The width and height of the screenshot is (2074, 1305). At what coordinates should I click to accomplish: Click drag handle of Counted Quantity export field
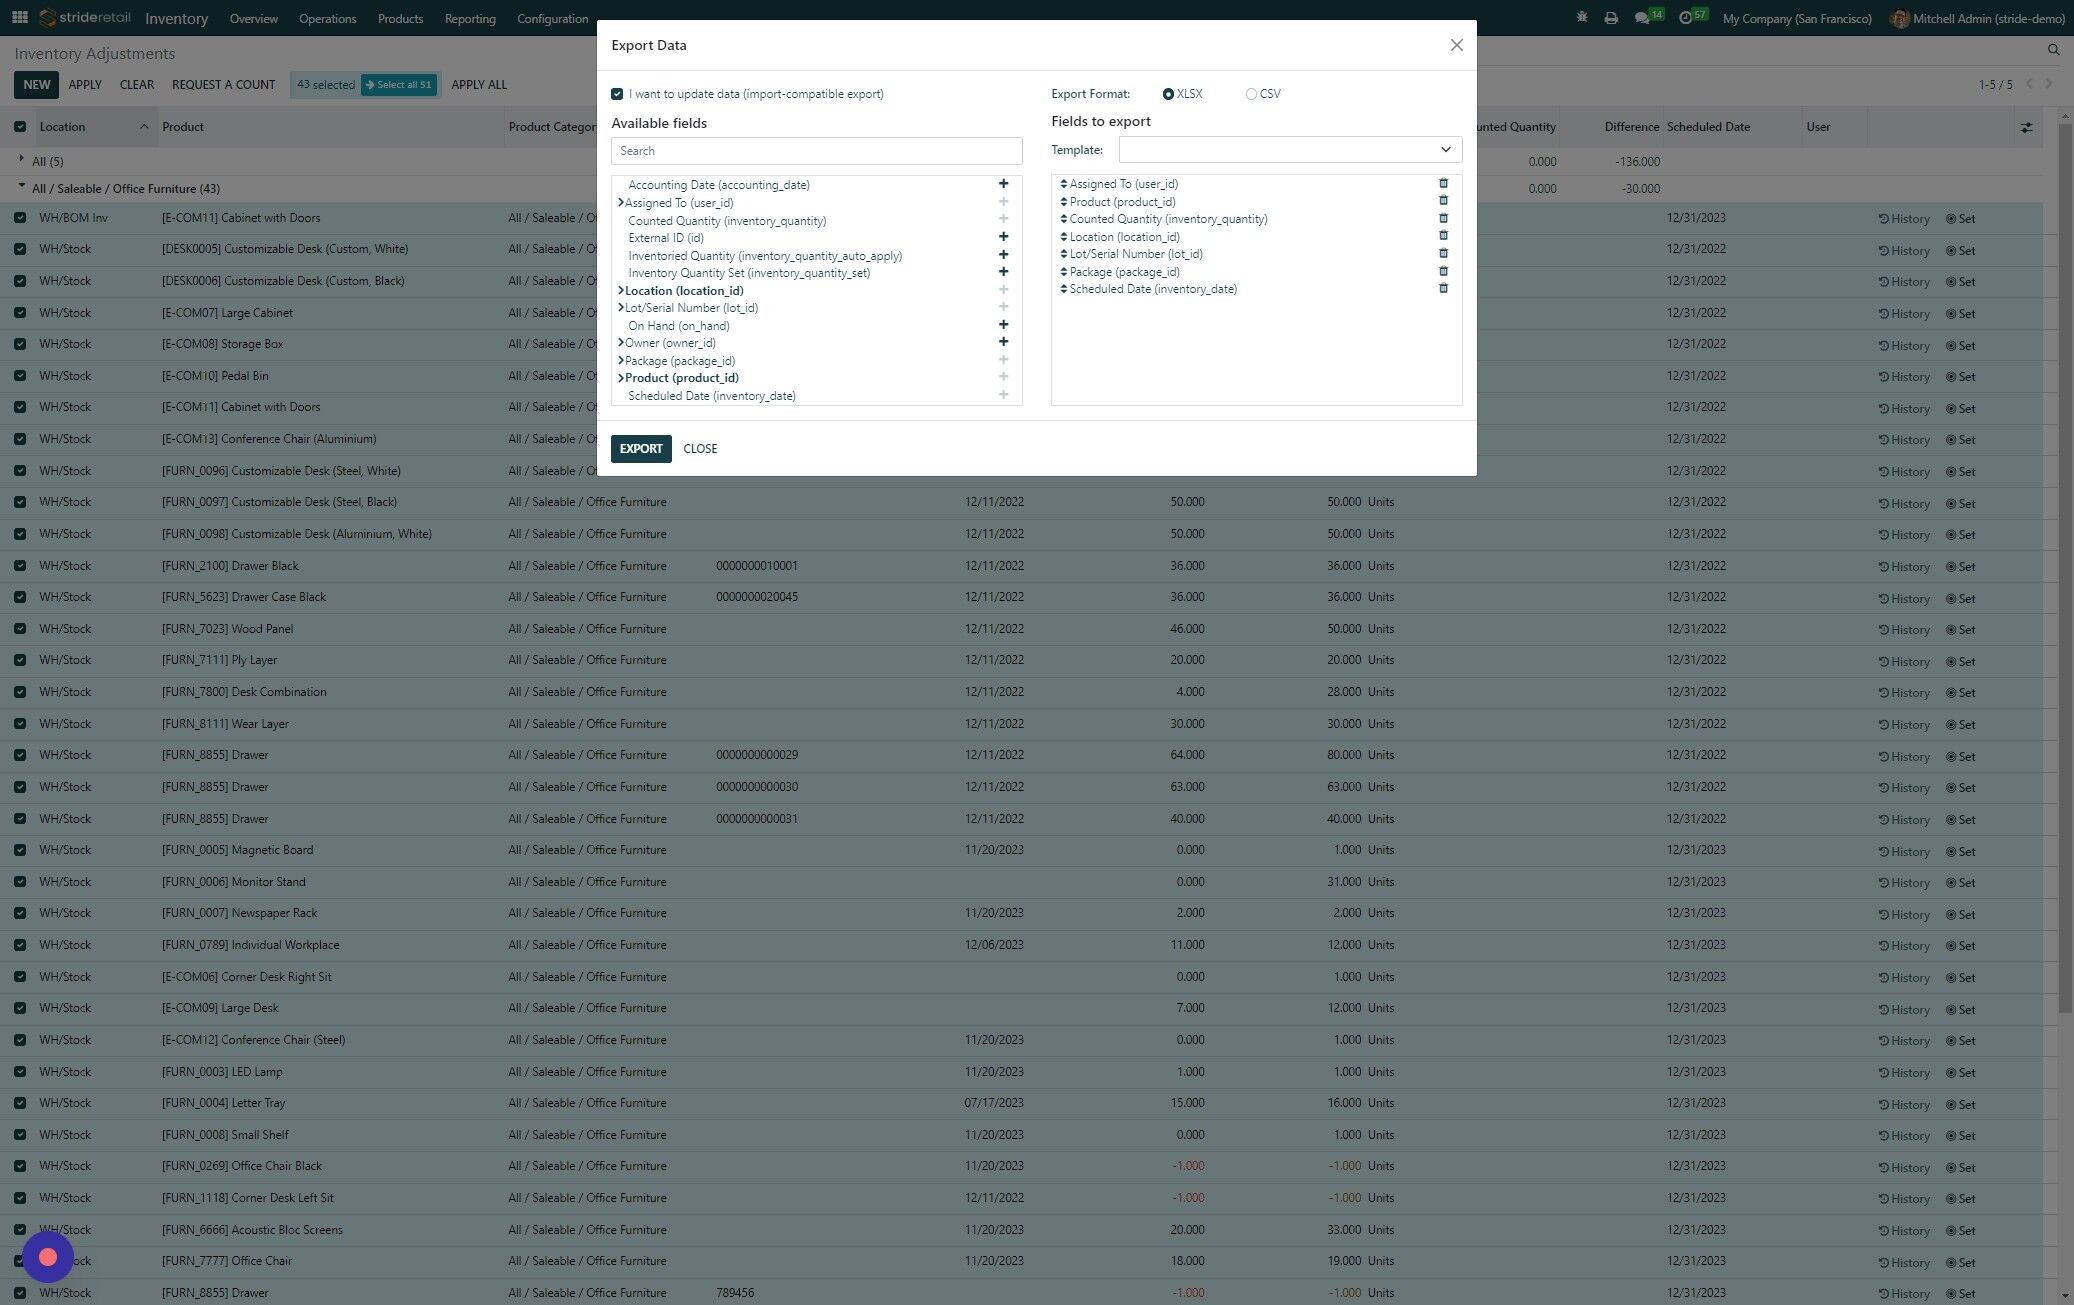point(1063,219)
